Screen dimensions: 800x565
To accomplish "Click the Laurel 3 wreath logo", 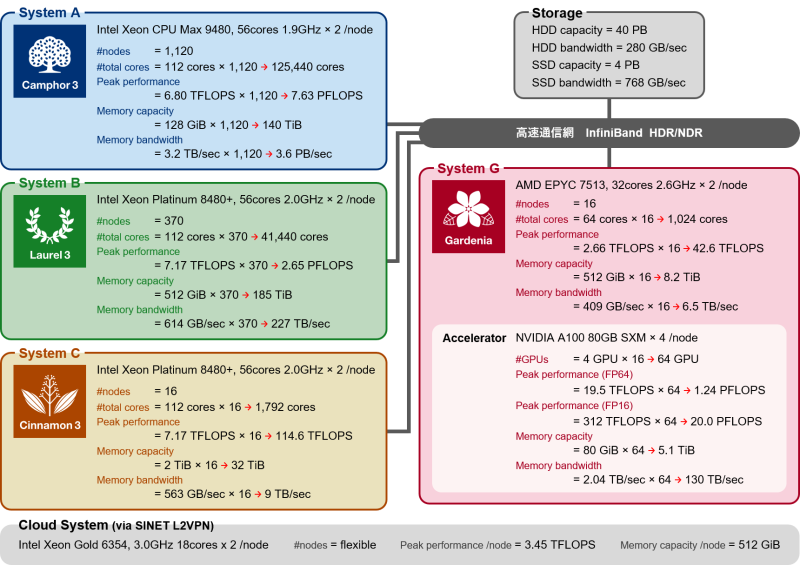I will click(49, 231).
